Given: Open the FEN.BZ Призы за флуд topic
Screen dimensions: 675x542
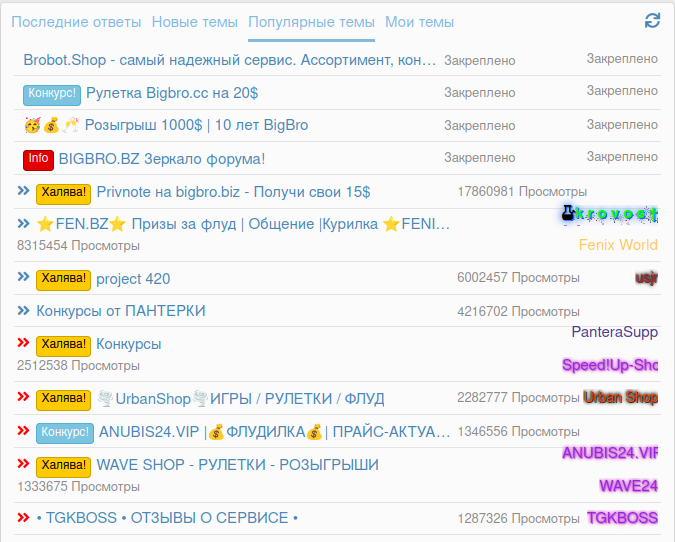Looking at the screenshot, I should point(243,224).
